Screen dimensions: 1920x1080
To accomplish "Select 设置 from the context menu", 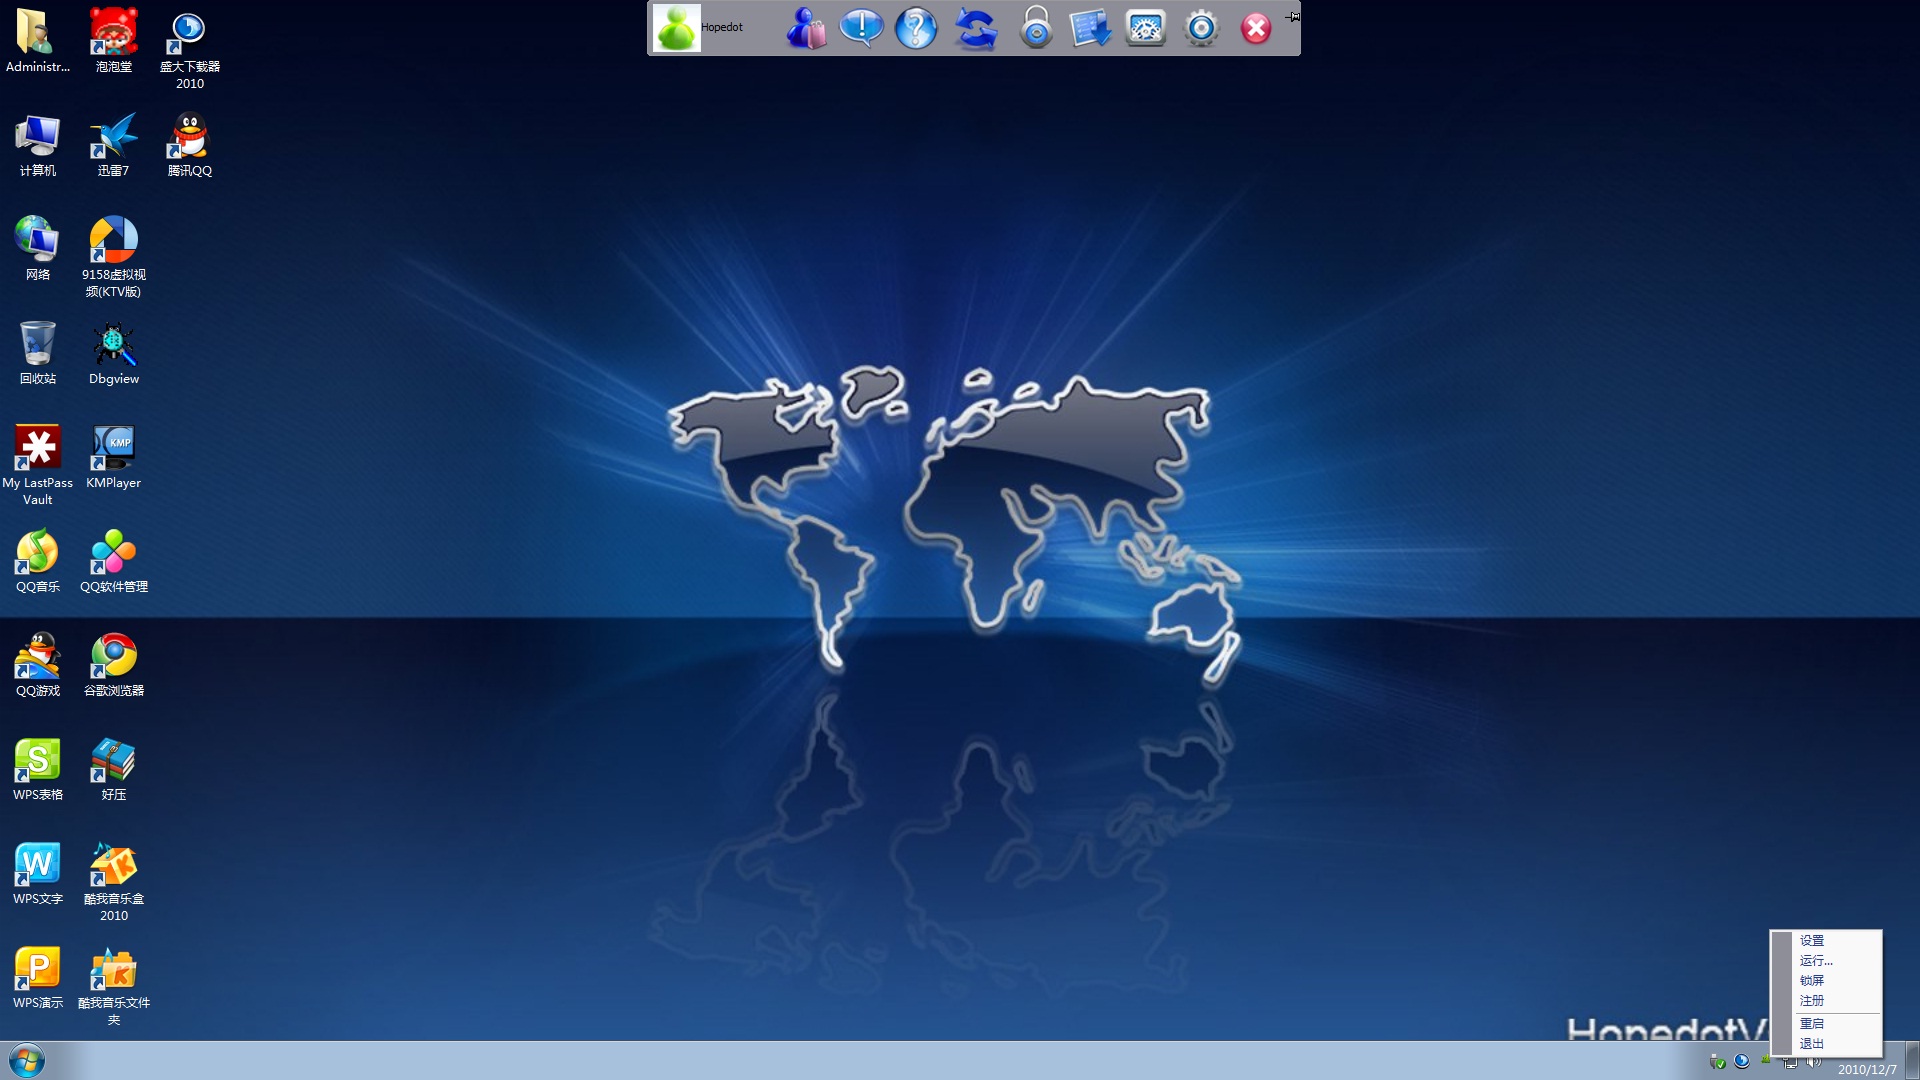I will point(1812,940).
